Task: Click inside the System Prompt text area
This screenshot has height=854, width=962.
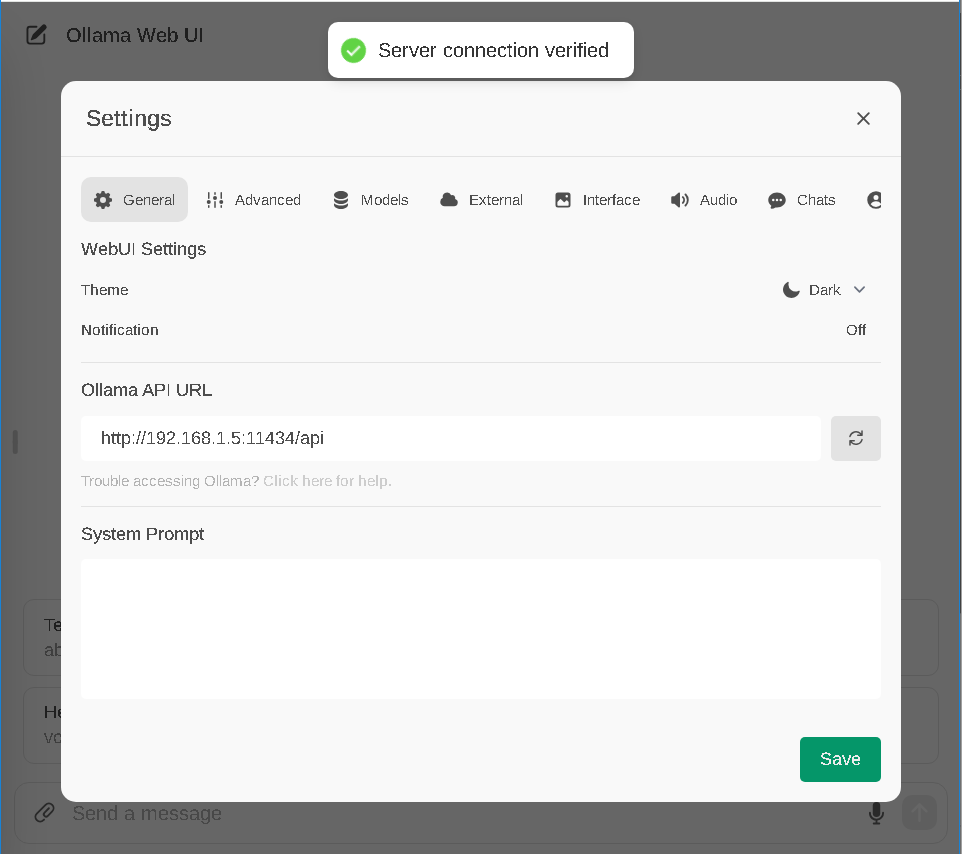Action: point(480,628)
